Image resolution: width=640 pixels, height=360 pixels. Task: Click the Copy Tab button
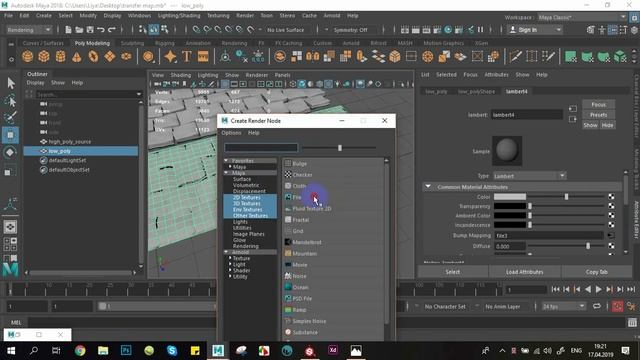click(x=596, y=272)
